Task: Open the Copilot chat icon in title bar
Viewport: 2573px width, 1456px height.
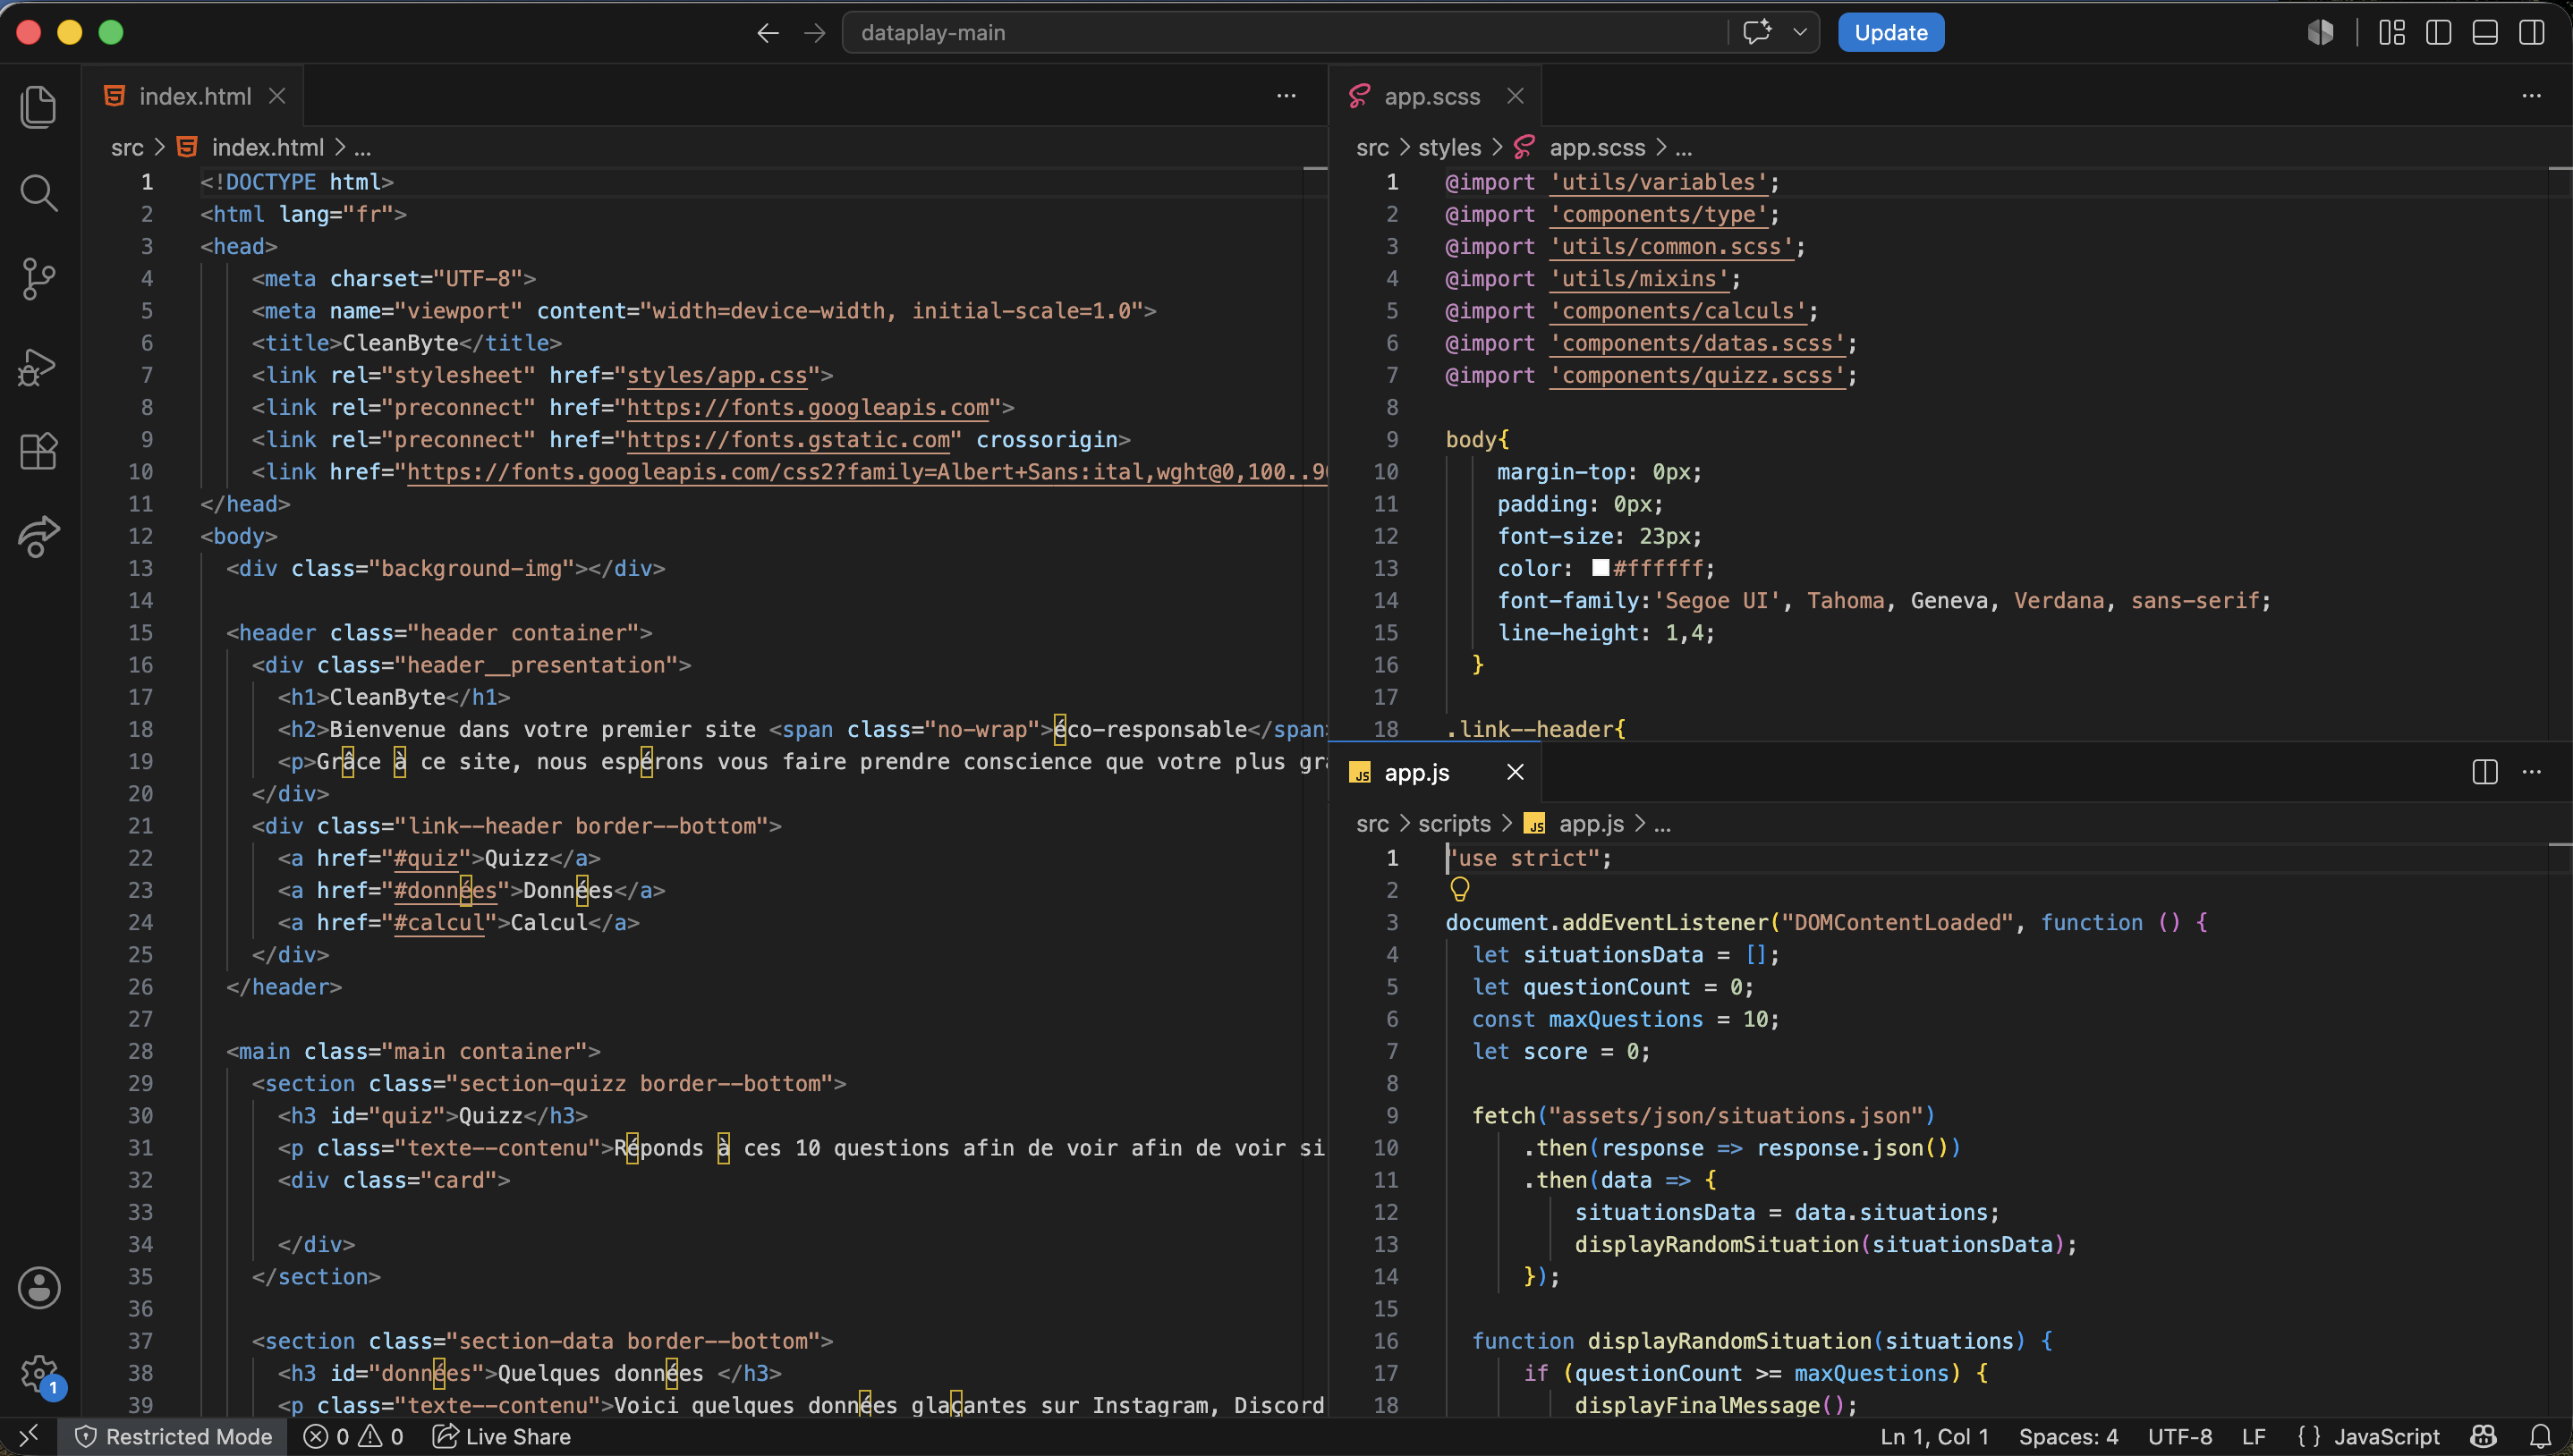Action: pyautogui.click(x=1757, y=32)
